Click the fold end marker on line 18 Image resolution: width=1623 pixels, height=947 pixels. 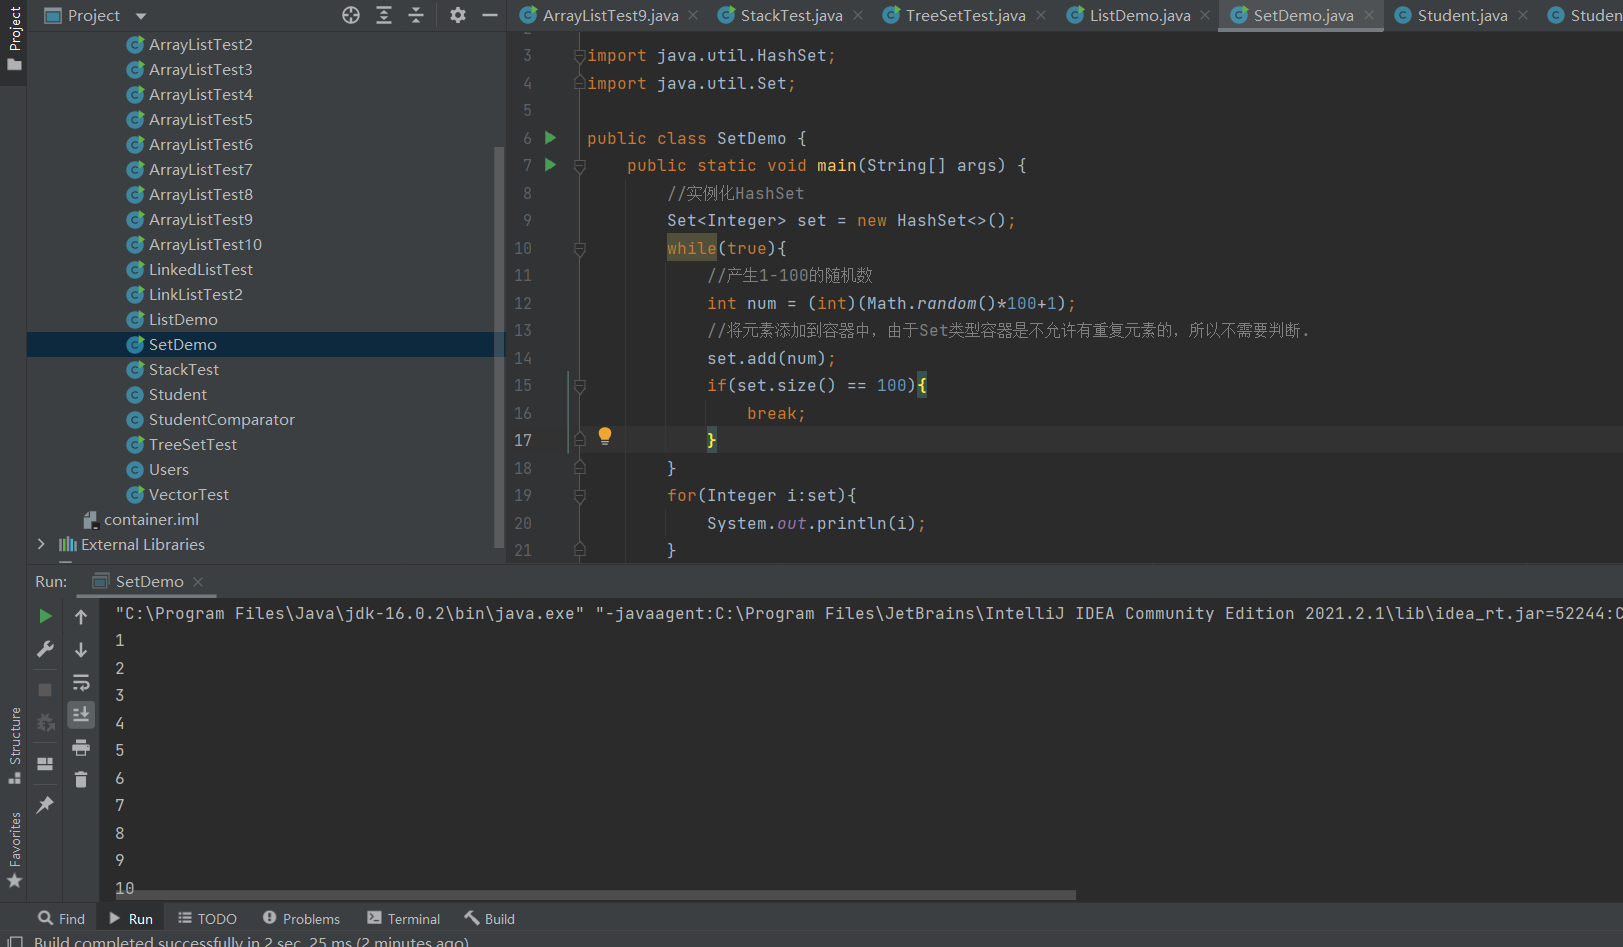tap(580, 467)
